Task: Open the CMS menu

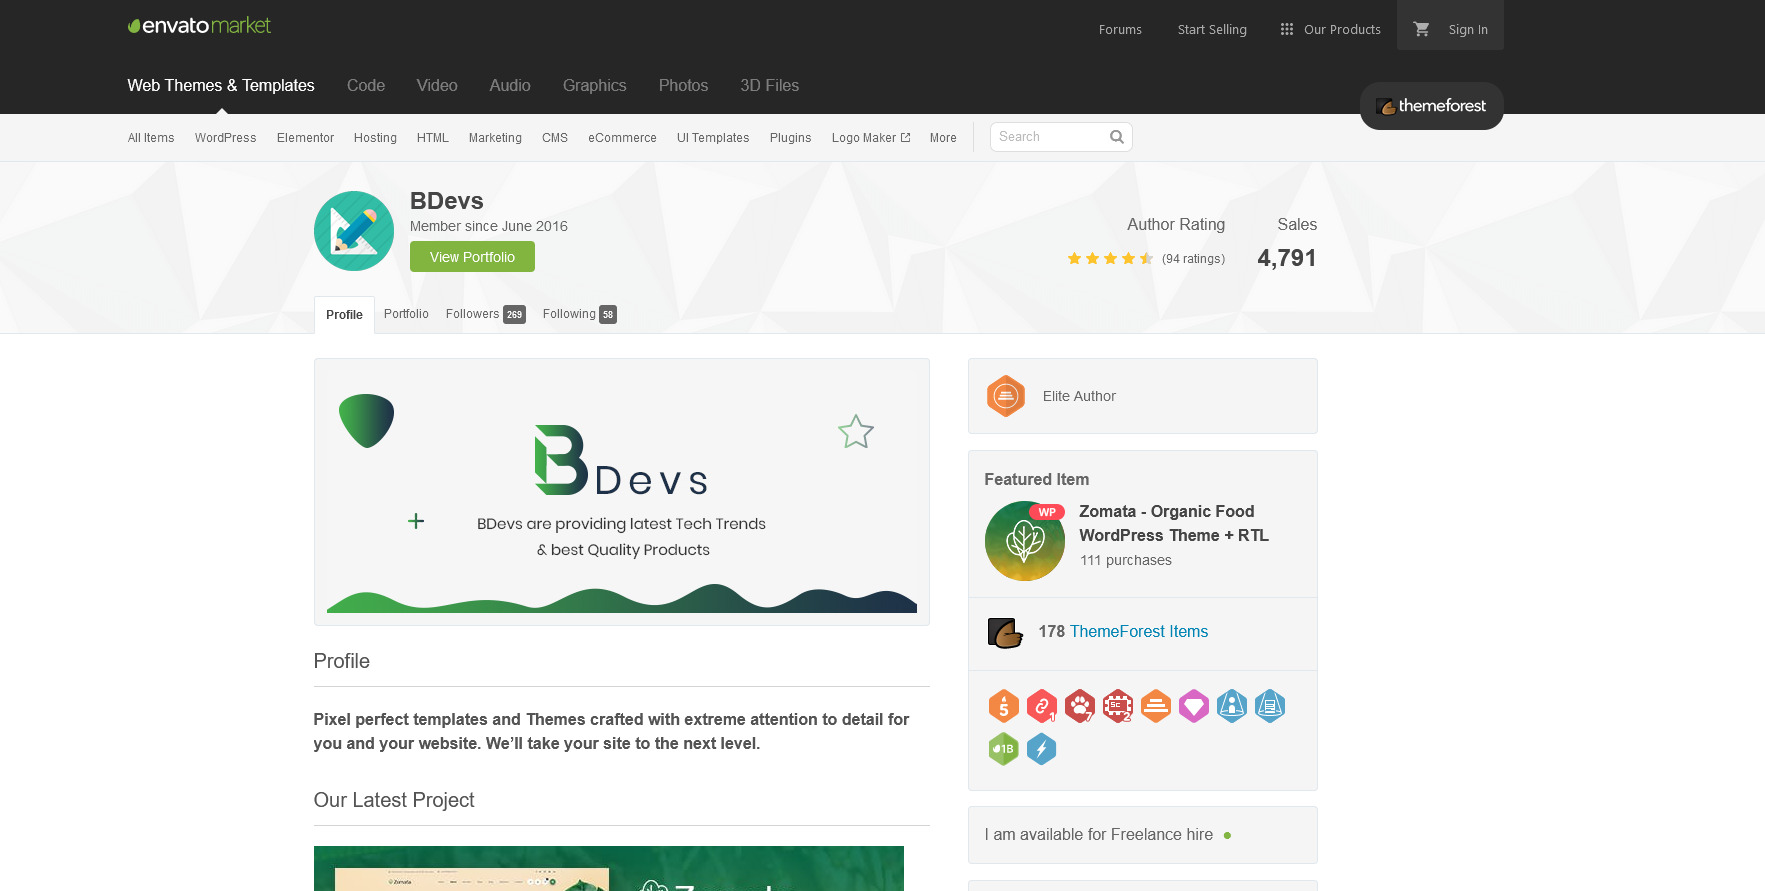Action: click(555, 138)
